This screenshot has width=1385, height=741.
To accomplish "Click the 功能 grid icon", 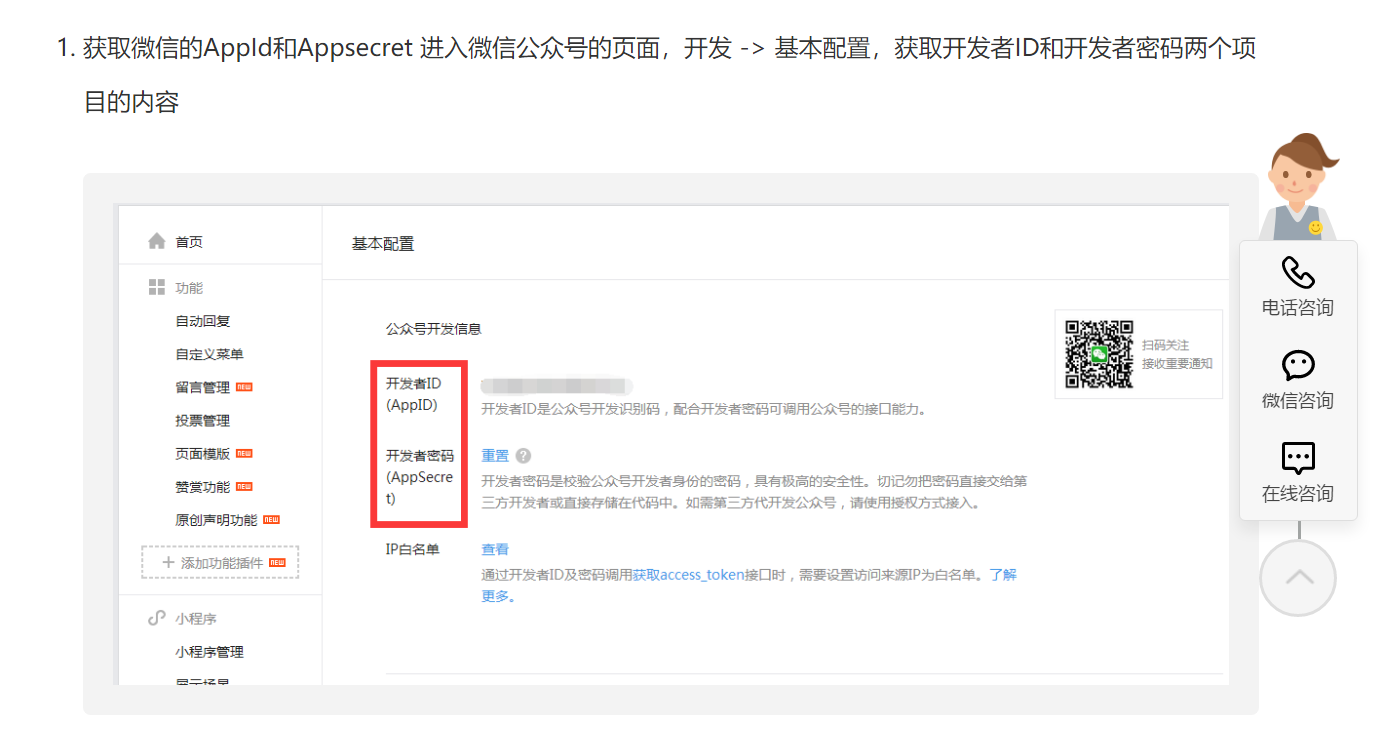I will [156, 287].
